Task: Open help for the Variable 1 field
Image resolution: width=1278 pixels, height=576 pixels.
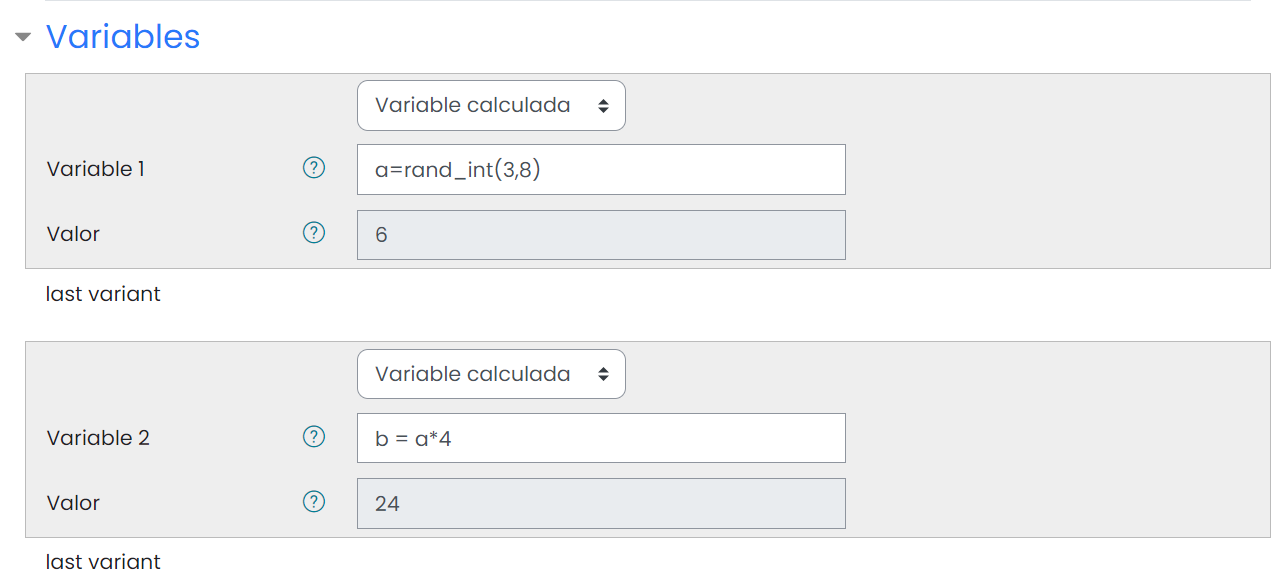Action: coord(314,168)
